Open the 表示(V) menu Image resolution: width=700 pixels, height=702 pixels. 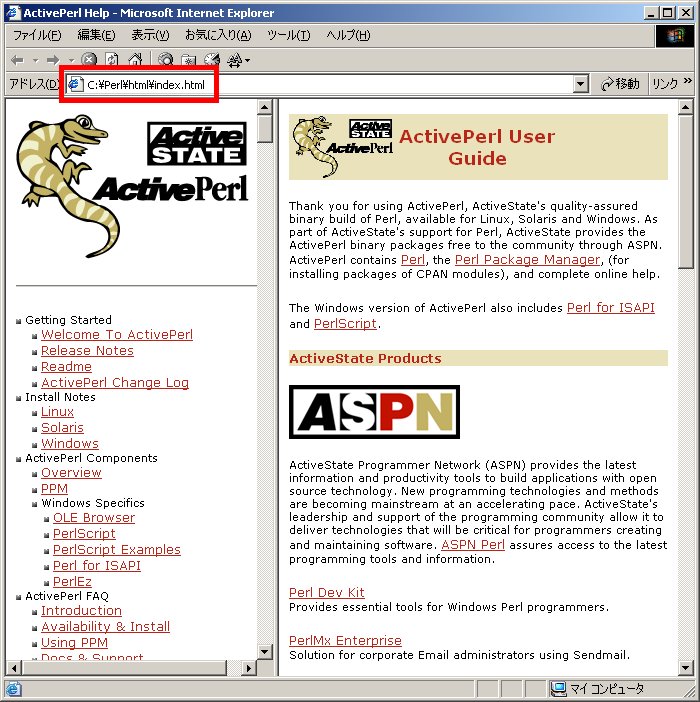[150, 35]
